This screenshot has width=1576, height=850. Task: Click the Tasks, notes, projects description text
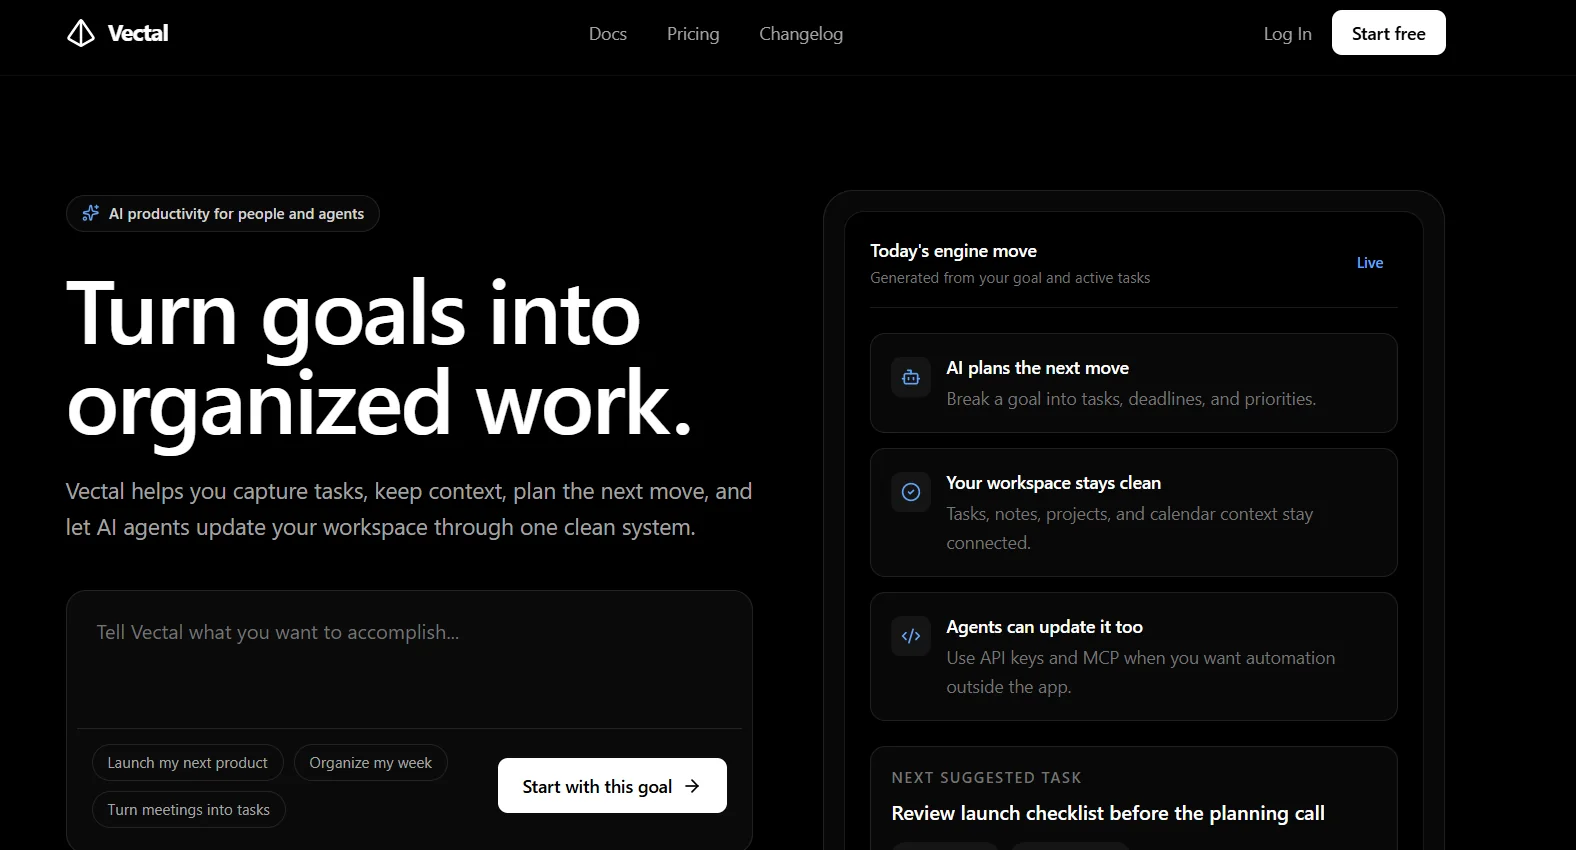pyautogui.click(x=1130, y=528)
